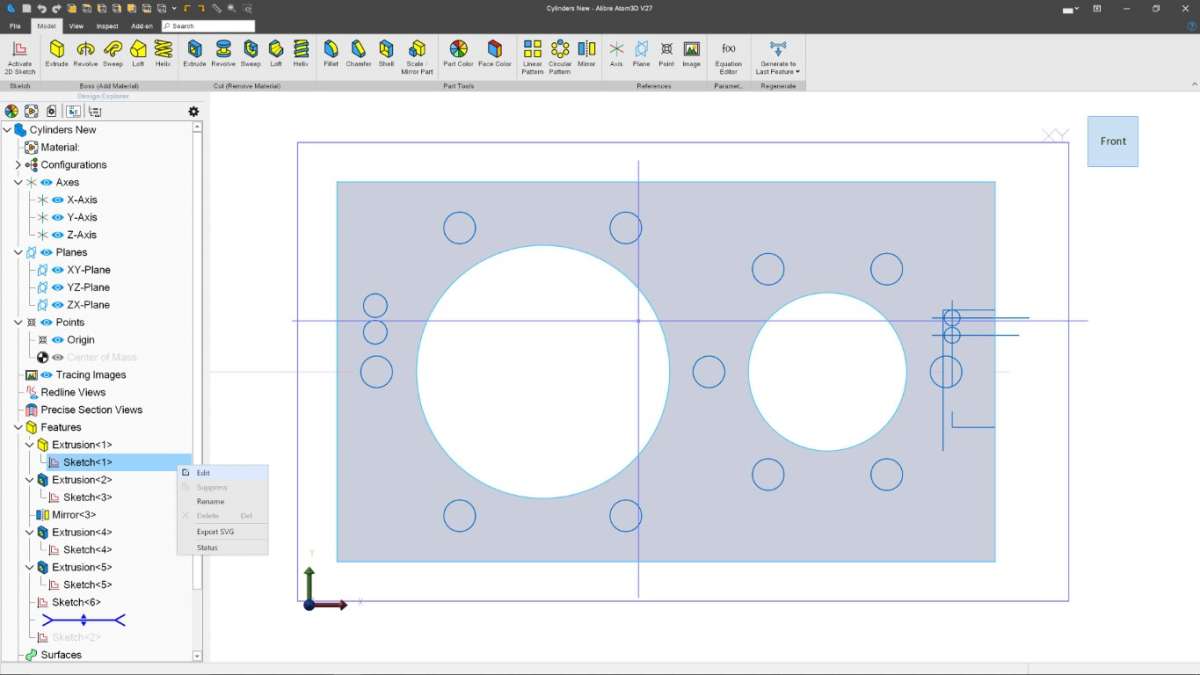Collapse the Planes node

18,252
